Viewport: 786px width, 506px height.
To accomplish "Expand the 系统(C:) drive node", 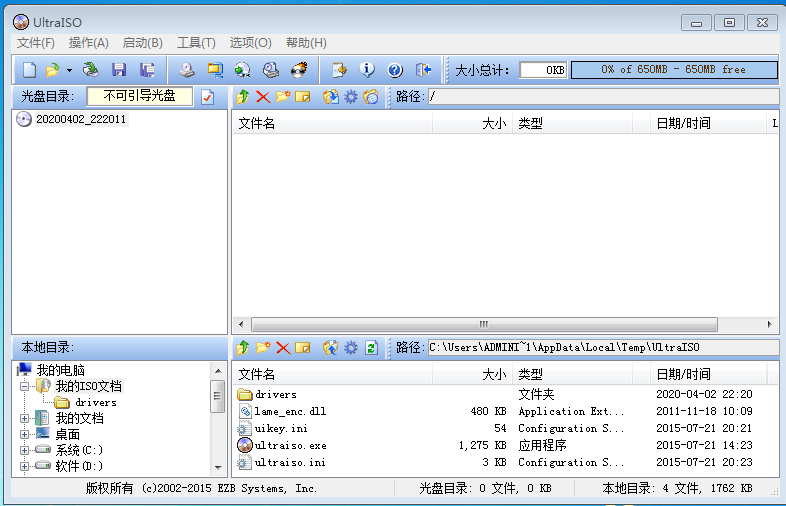I will coord(25,450).
